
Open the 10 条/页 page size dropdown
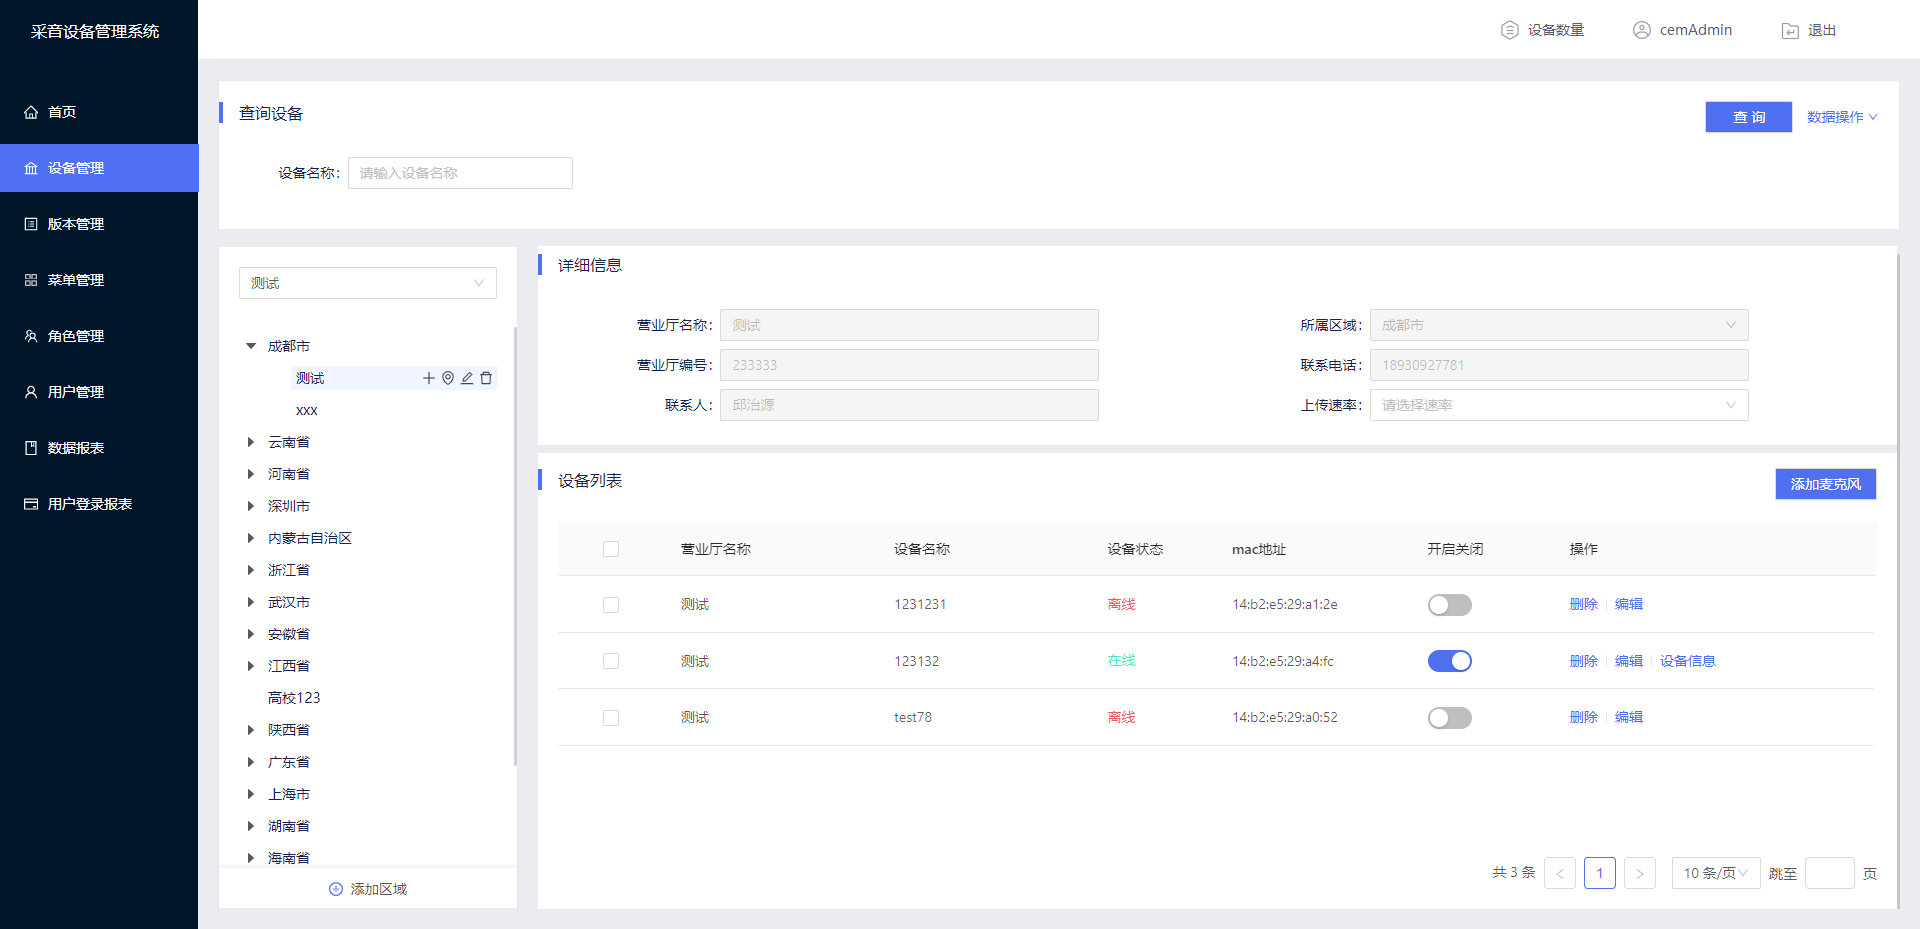coord(1716,873)
